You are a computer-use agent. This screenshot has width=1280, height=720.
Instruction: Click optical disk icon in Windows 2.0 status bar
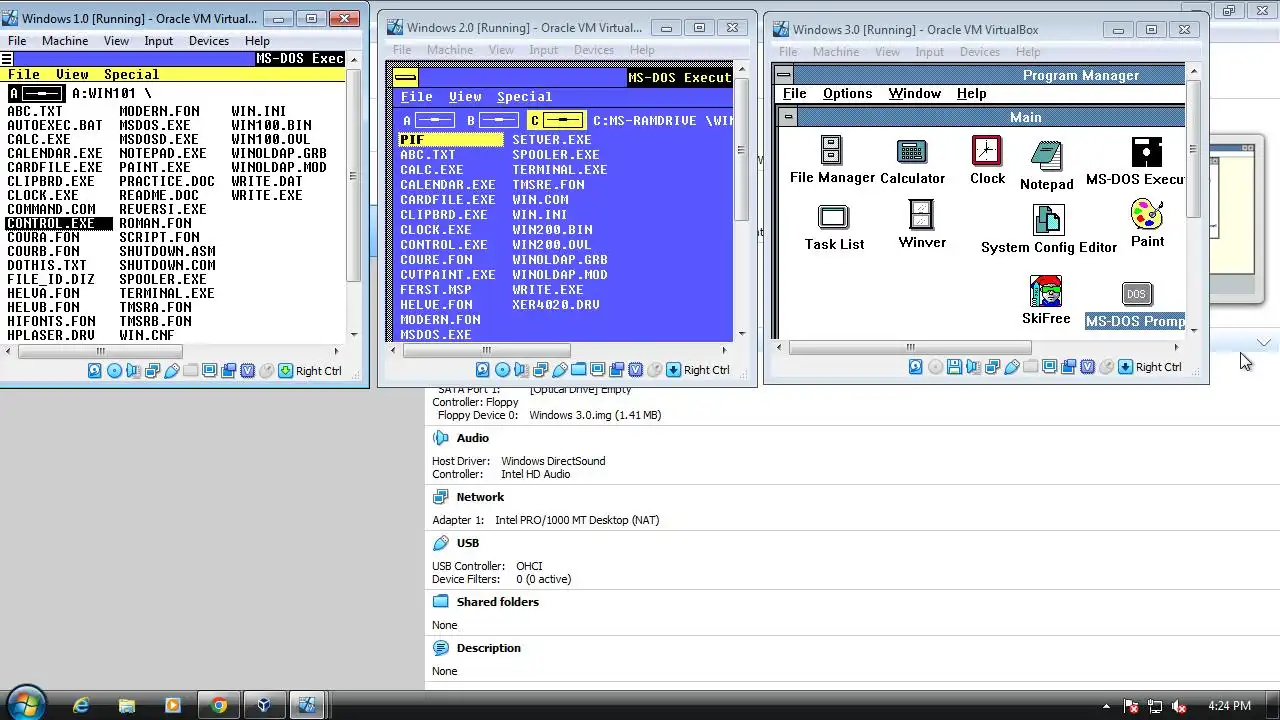coord(502,370)
